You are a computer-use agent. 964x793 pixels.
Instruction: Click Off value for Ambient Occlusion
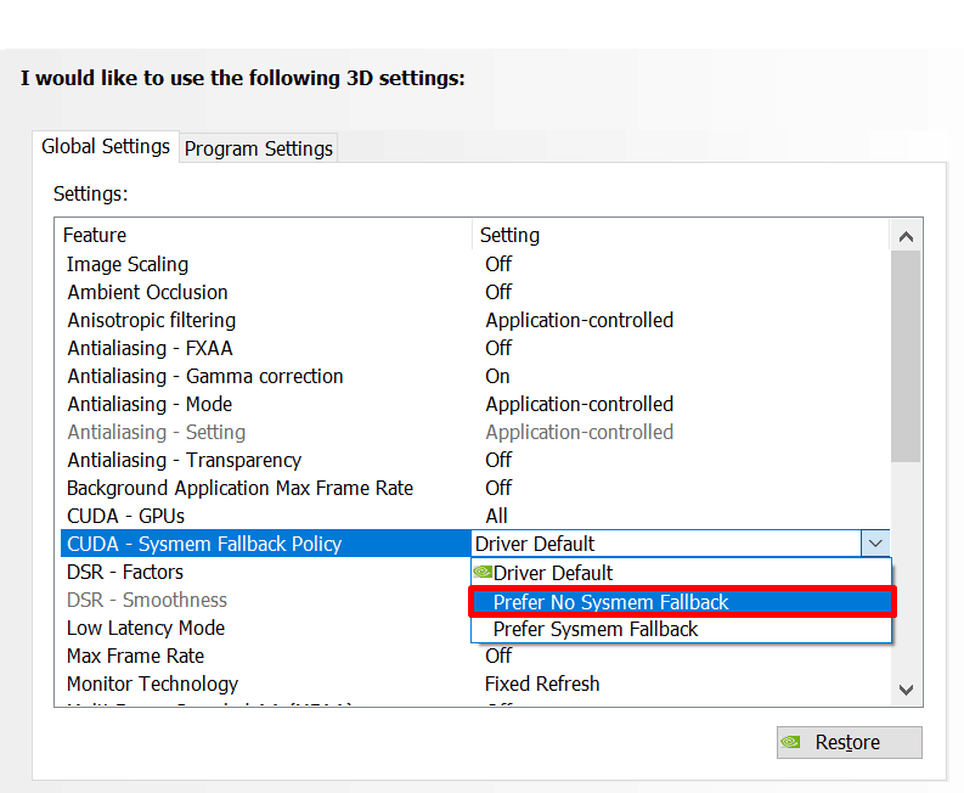pyautogui.click(x=498, y=292)
